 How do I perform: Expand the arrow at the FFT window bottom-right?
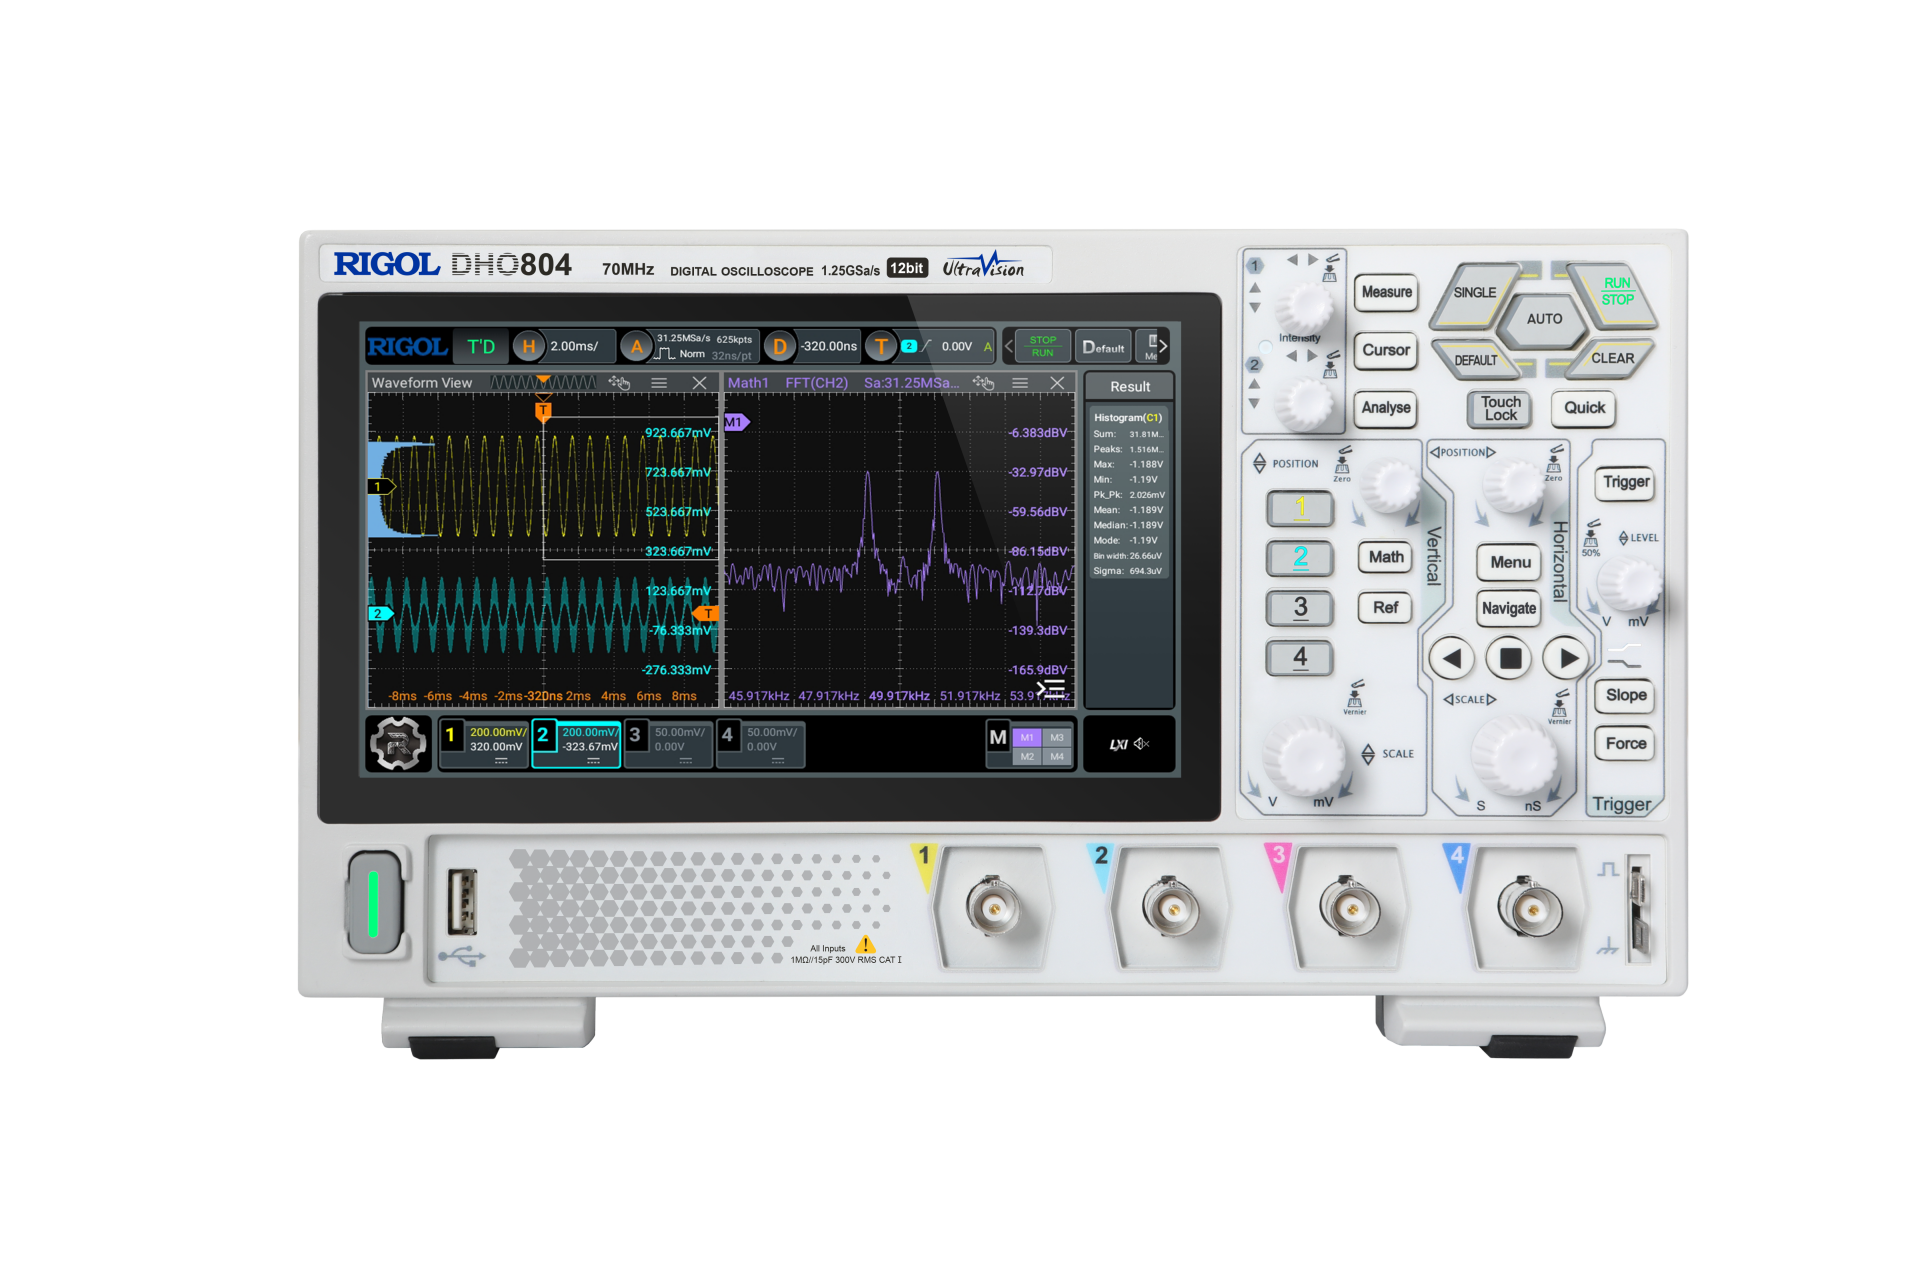tap(1048, 688)
